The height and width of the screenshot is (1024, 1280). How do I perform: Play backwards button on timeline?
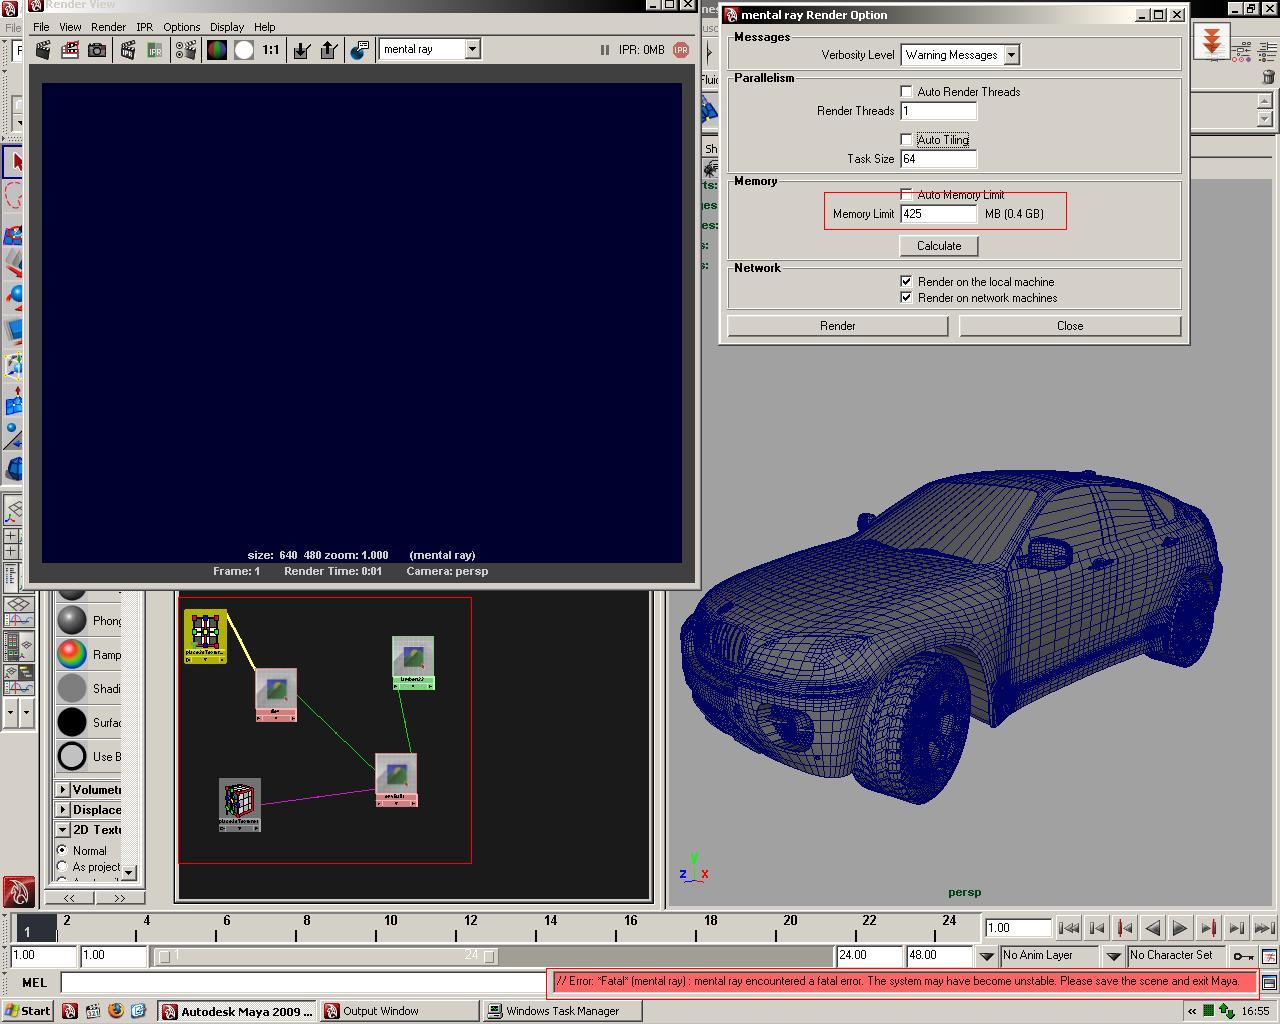1152,928
